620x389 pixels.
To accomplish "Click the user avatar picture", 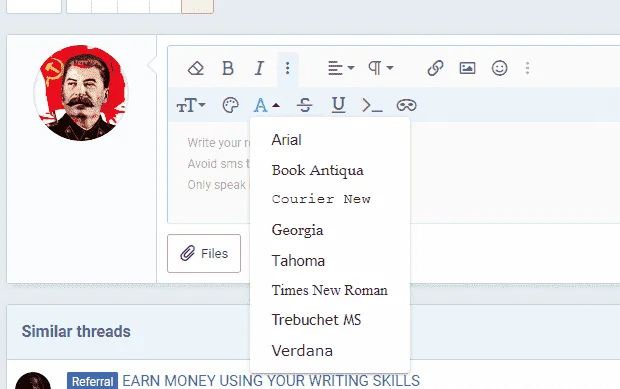I will tap(81, 93).
